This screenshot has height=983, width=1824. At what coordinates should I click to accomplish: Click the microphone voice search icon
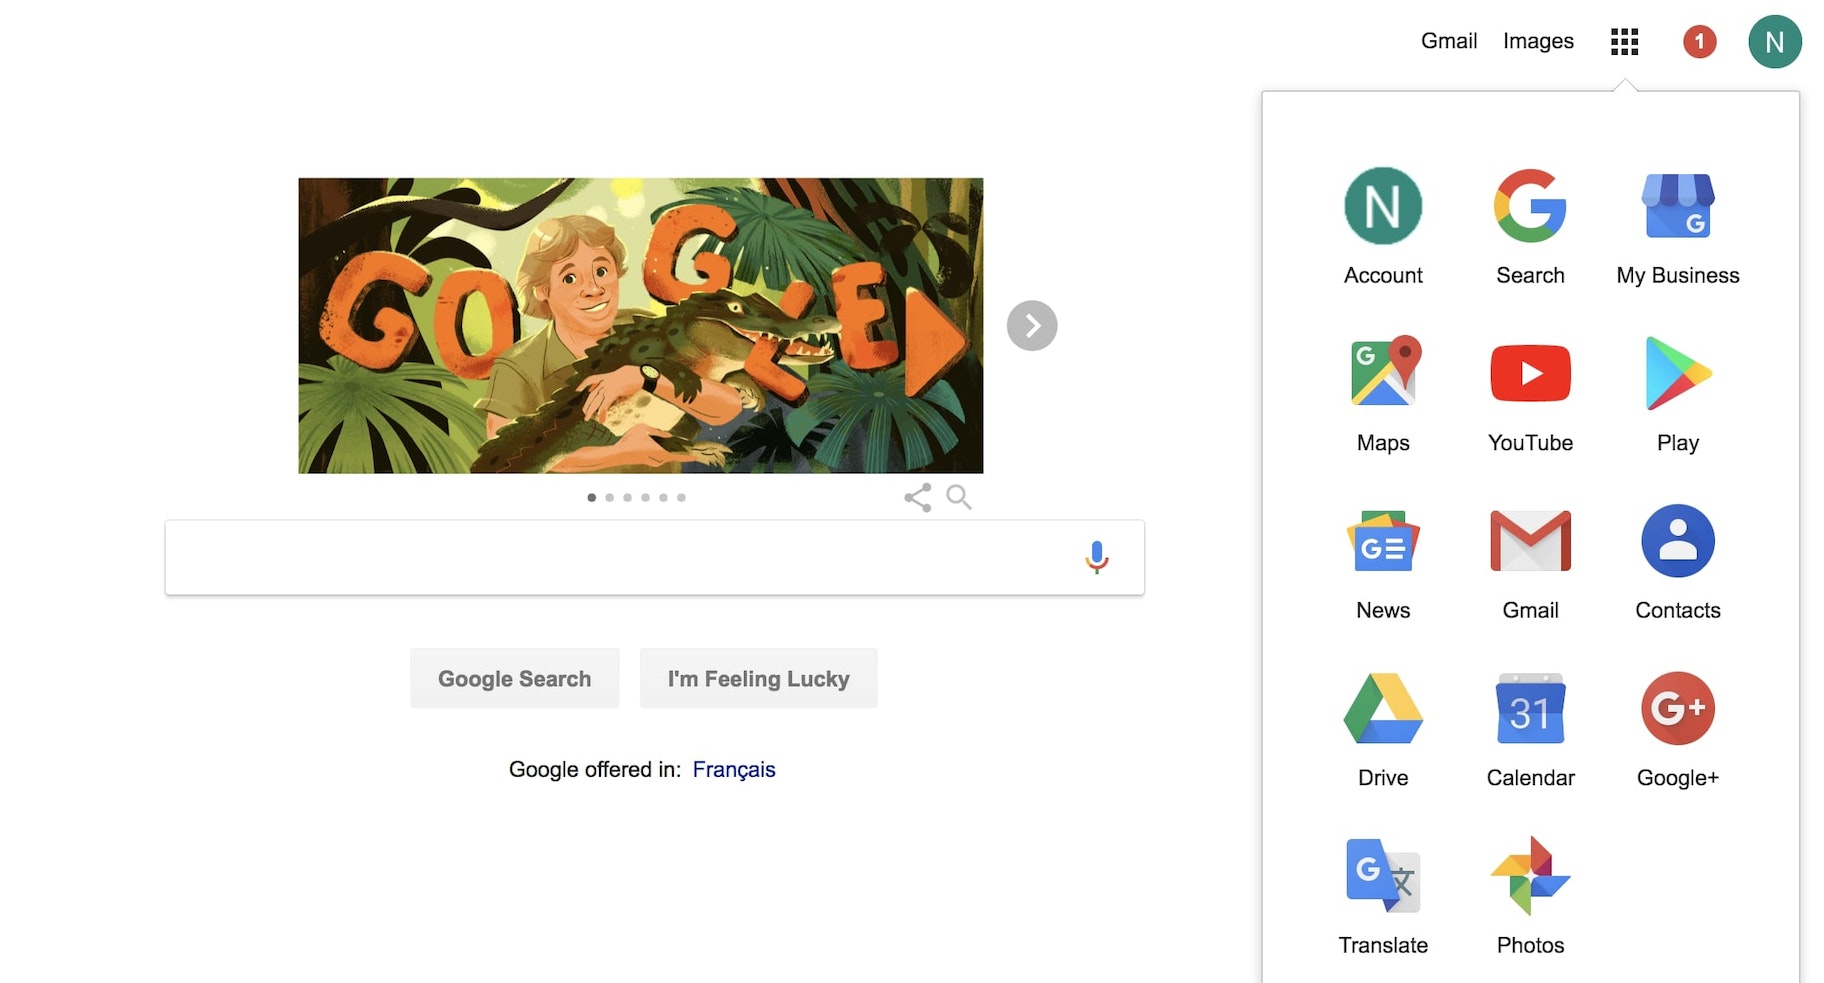click(1097, 557)
